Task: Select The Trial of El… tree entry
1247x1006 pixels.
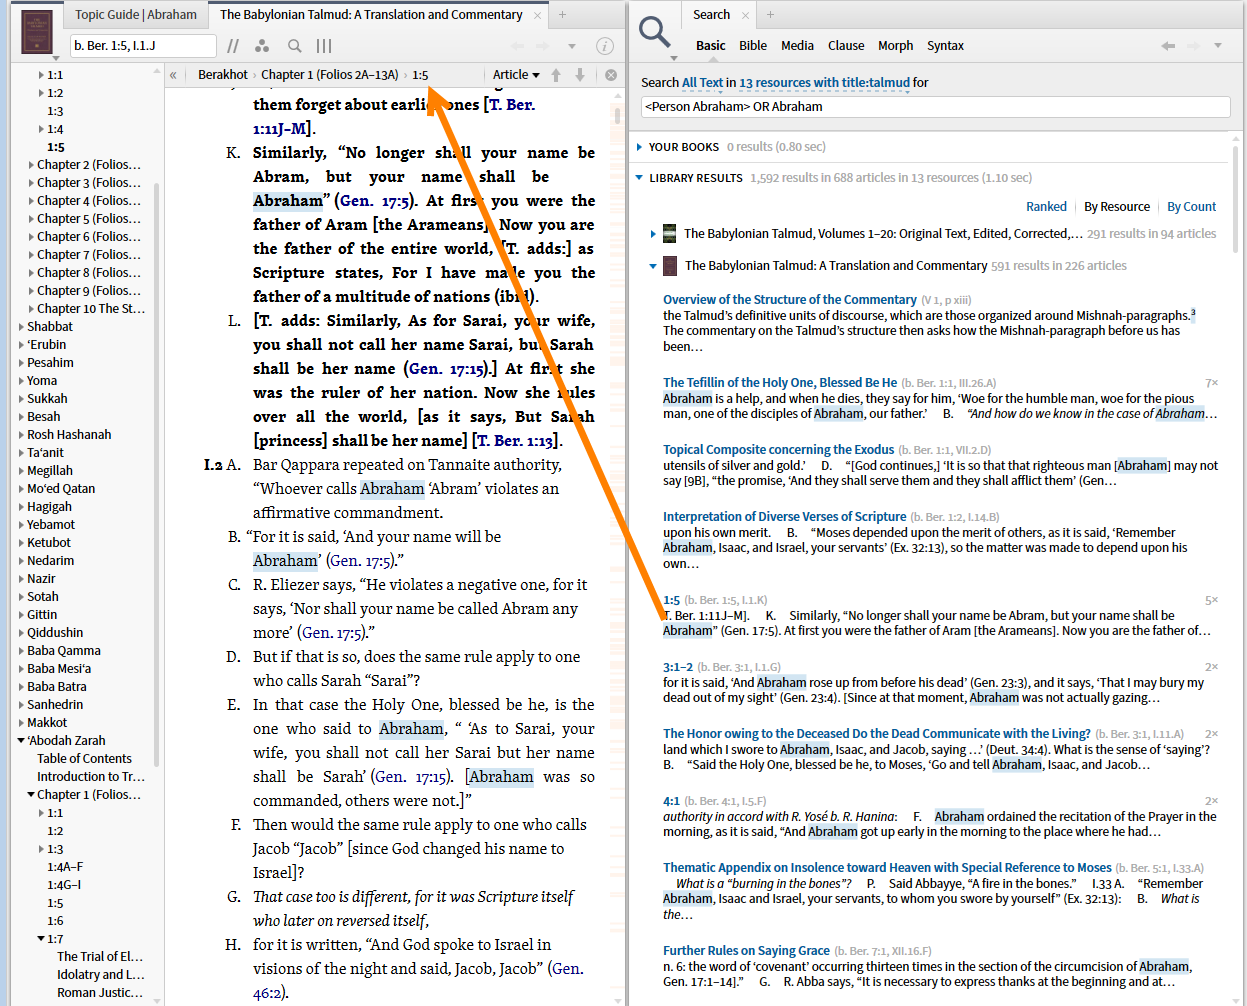Action: [100, 957]
